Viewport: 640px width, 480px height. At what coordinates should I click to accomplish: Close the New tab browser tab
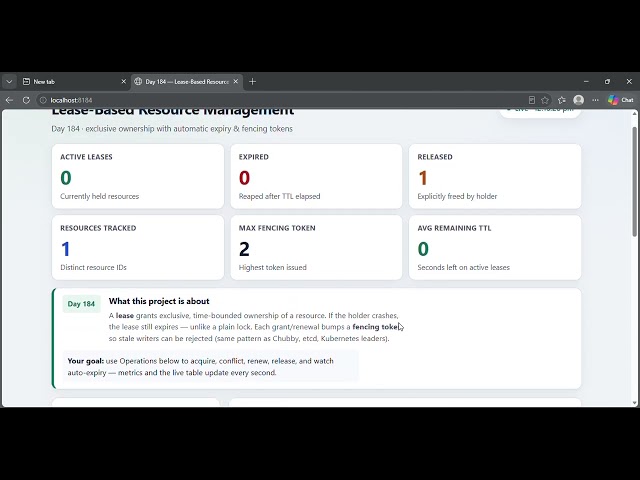pyautogui.click(x=124, y=82)
